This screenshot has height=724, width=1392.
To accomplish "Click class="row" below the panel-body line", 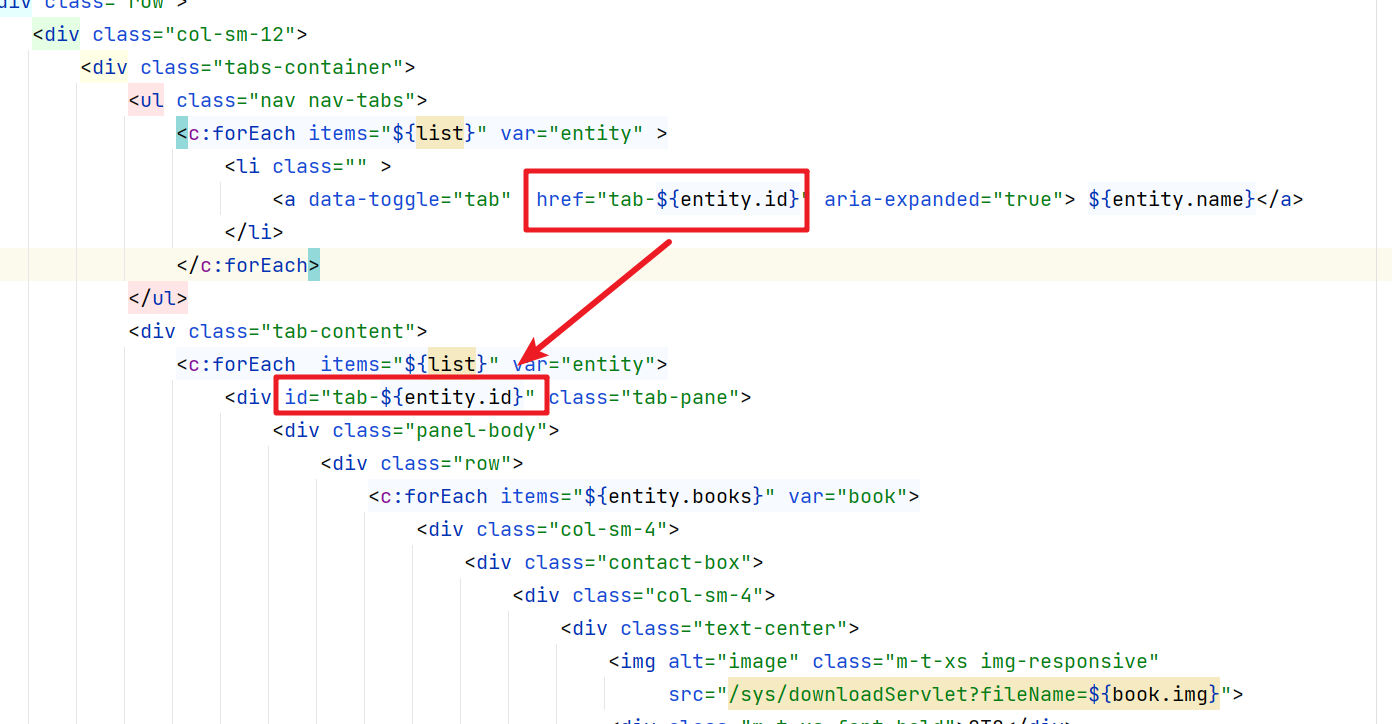I will click(446, 464).
